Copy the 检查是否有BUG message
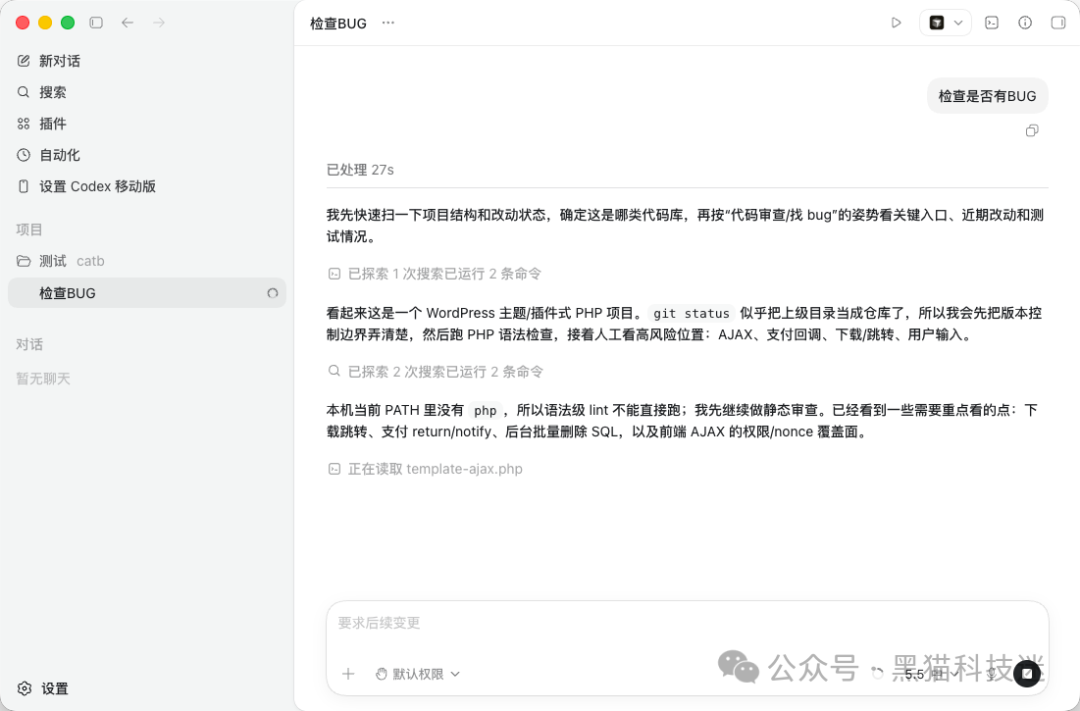This screenshot has height=711, width=1080. tap(1032, 130)
